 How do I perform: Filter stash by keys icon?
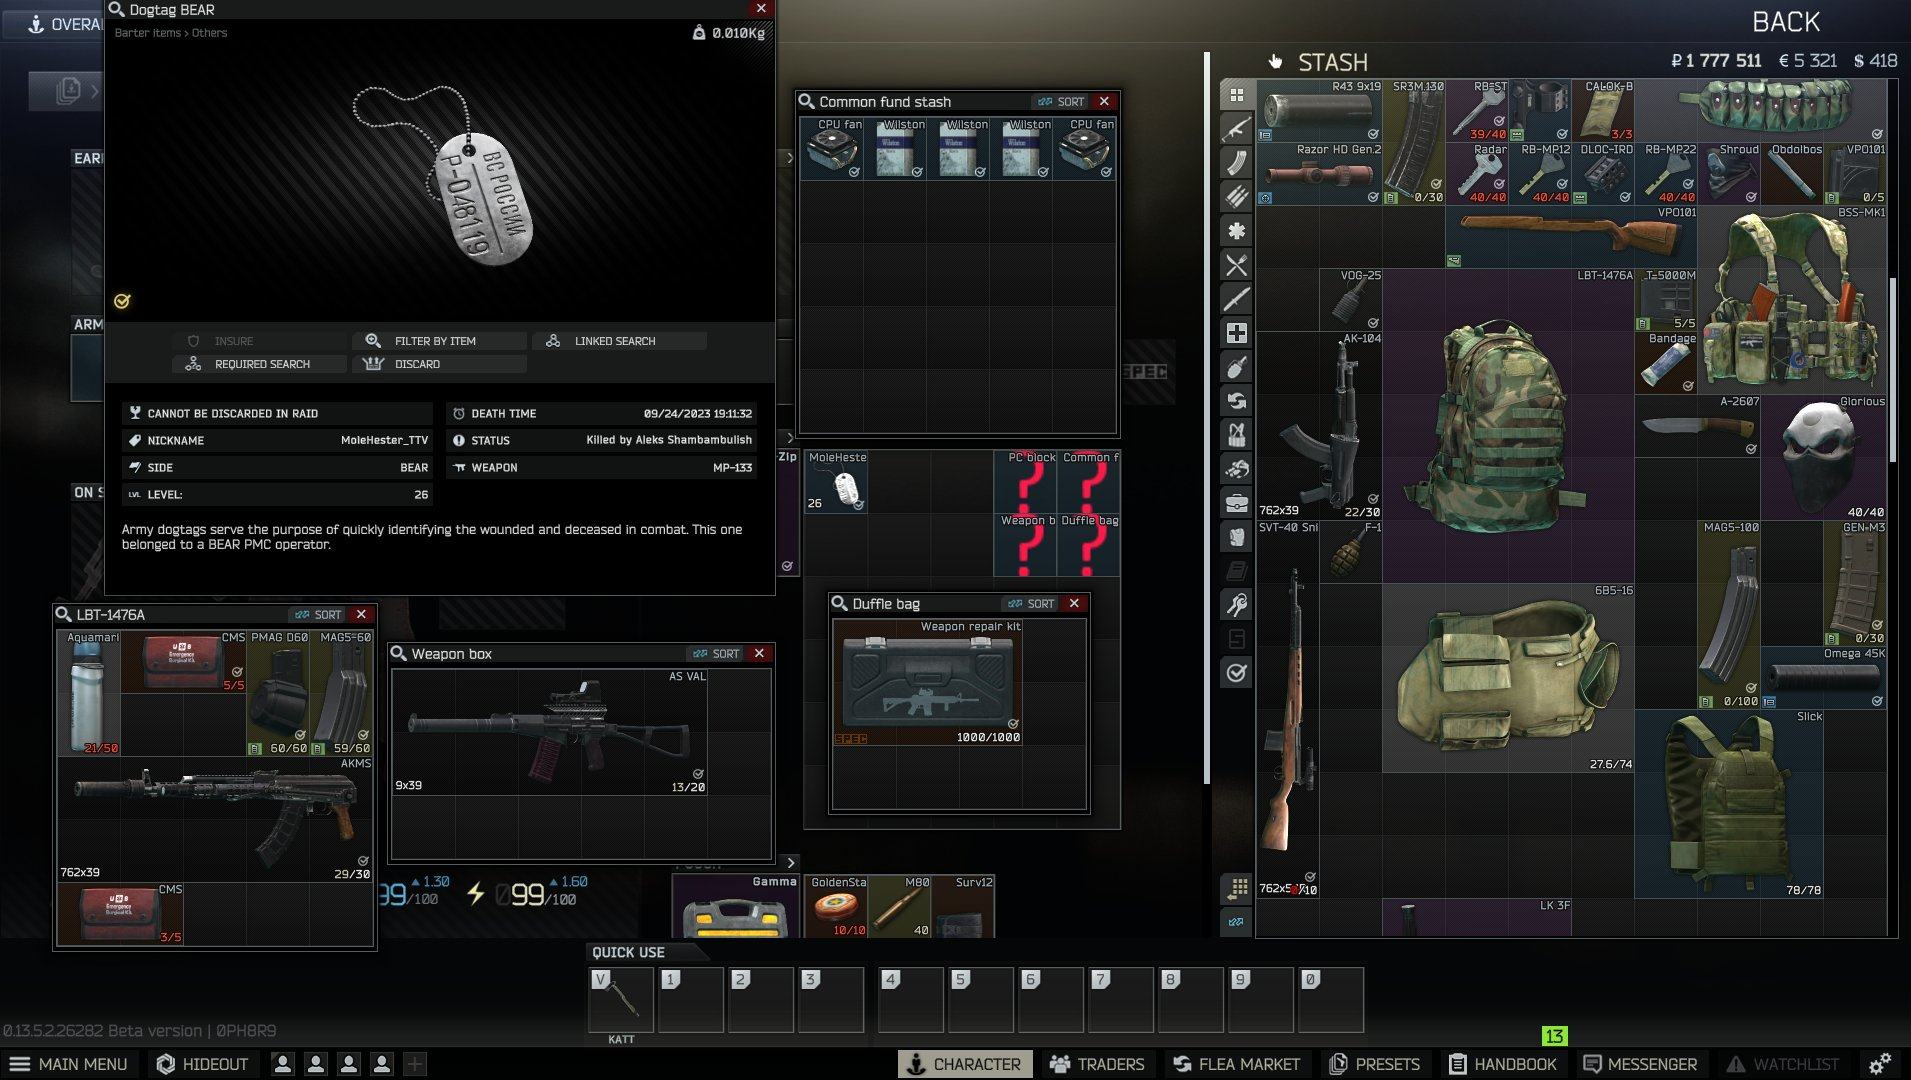1237,604
